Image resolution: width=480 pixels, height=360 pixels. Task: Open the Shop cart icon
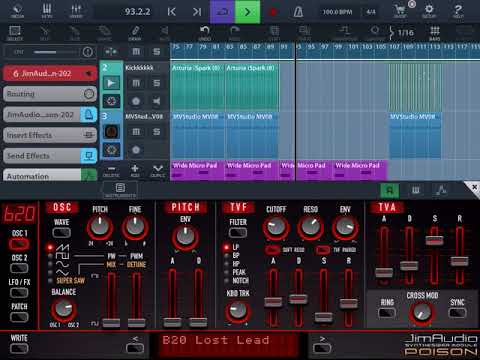pyautogui.click(x=400, y=11)
